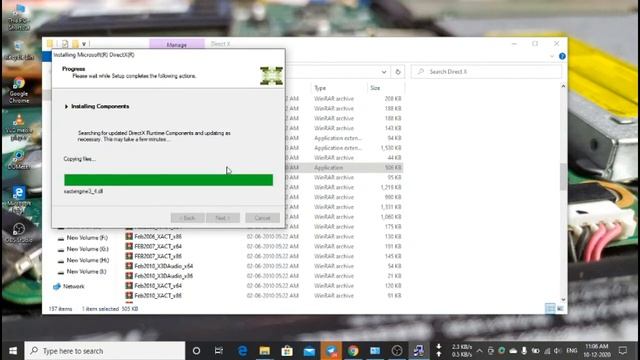Click the DirectX setup taskbar icon
This screenshot has height=360, width=640.
coord(419,351)
